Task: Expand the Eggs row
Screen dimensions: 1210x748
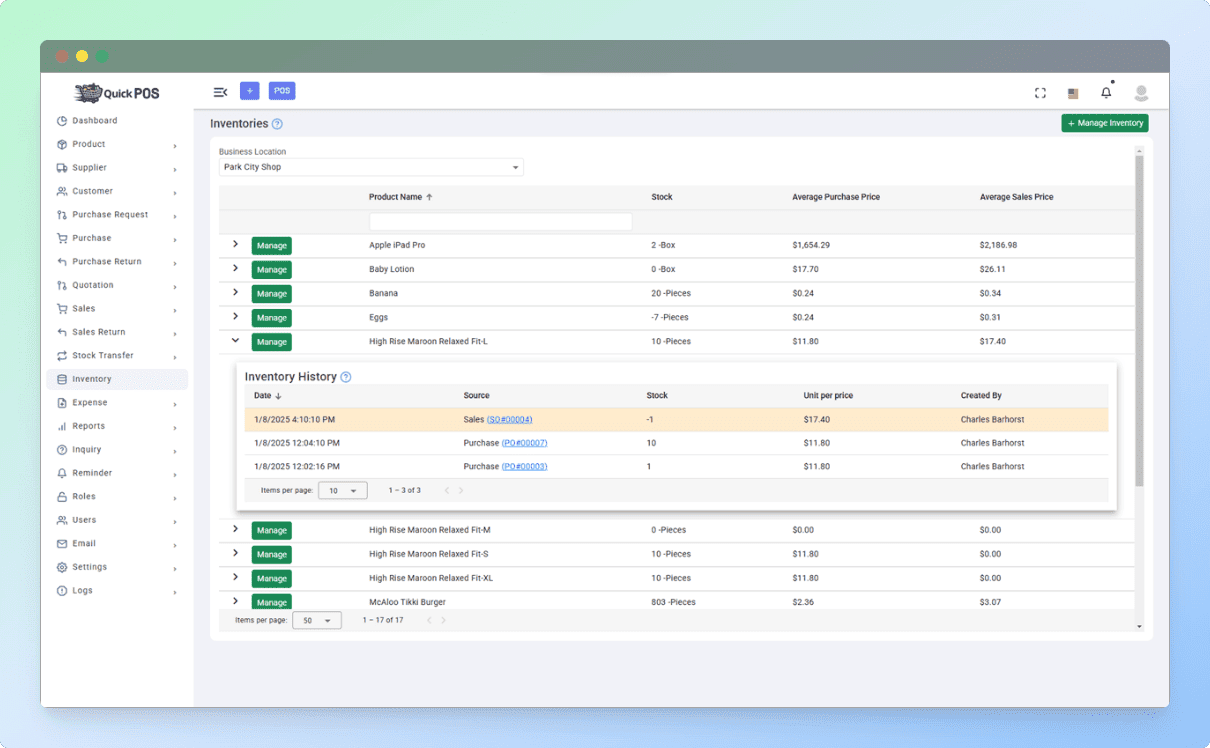Action: pyautogui.click(x=236, y=316)
